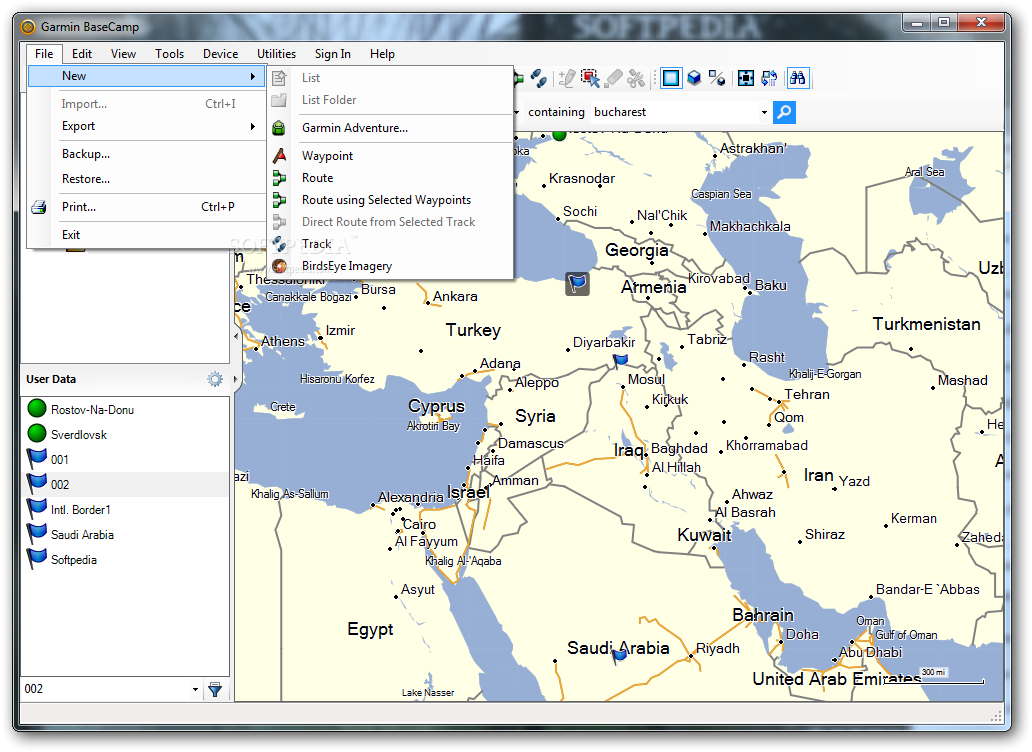The image size is (1032, 752).
Task: Click the search field containing bucharest
Action: [675, 112]
